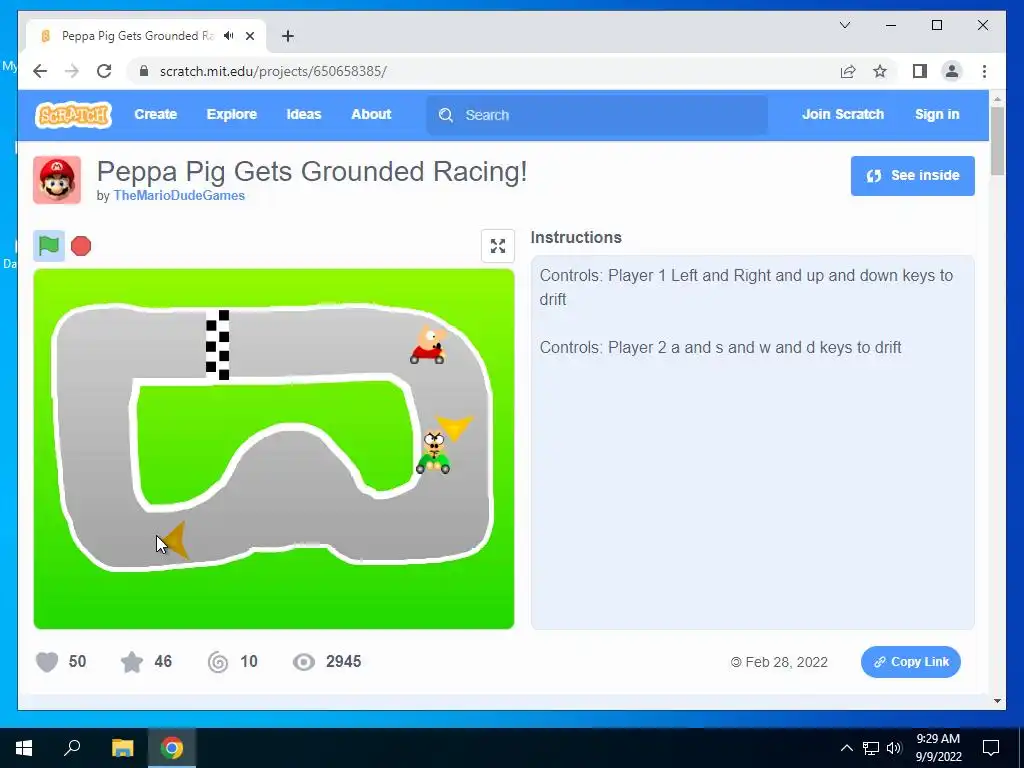Bookmark this tab with the star
Viewport: 1024px width, 768px height.
point(880,71)
